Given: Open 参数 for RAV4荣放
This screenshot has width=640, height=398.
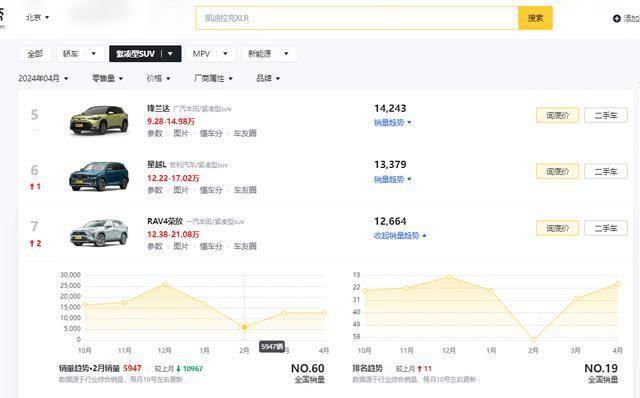Looking at the screenshot, I should point(155,247).
